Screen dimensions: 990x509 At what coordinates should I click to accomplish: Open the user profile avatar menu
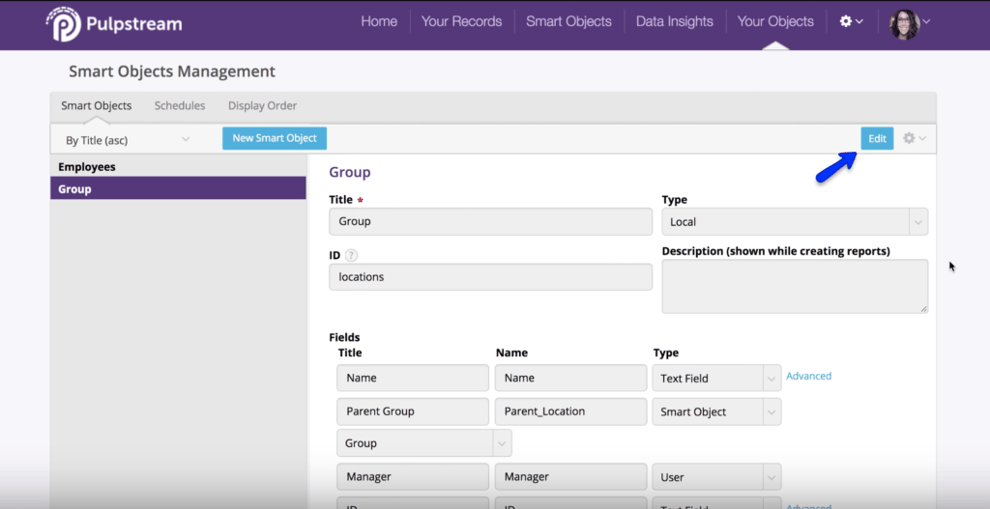tap(909, 23)
